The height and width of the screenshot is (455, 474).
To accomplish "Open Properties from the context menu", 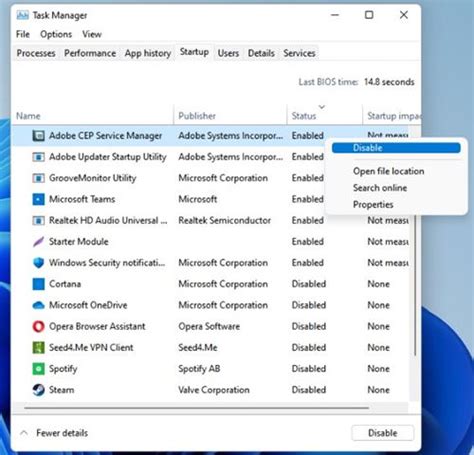I will click(373, 204).
